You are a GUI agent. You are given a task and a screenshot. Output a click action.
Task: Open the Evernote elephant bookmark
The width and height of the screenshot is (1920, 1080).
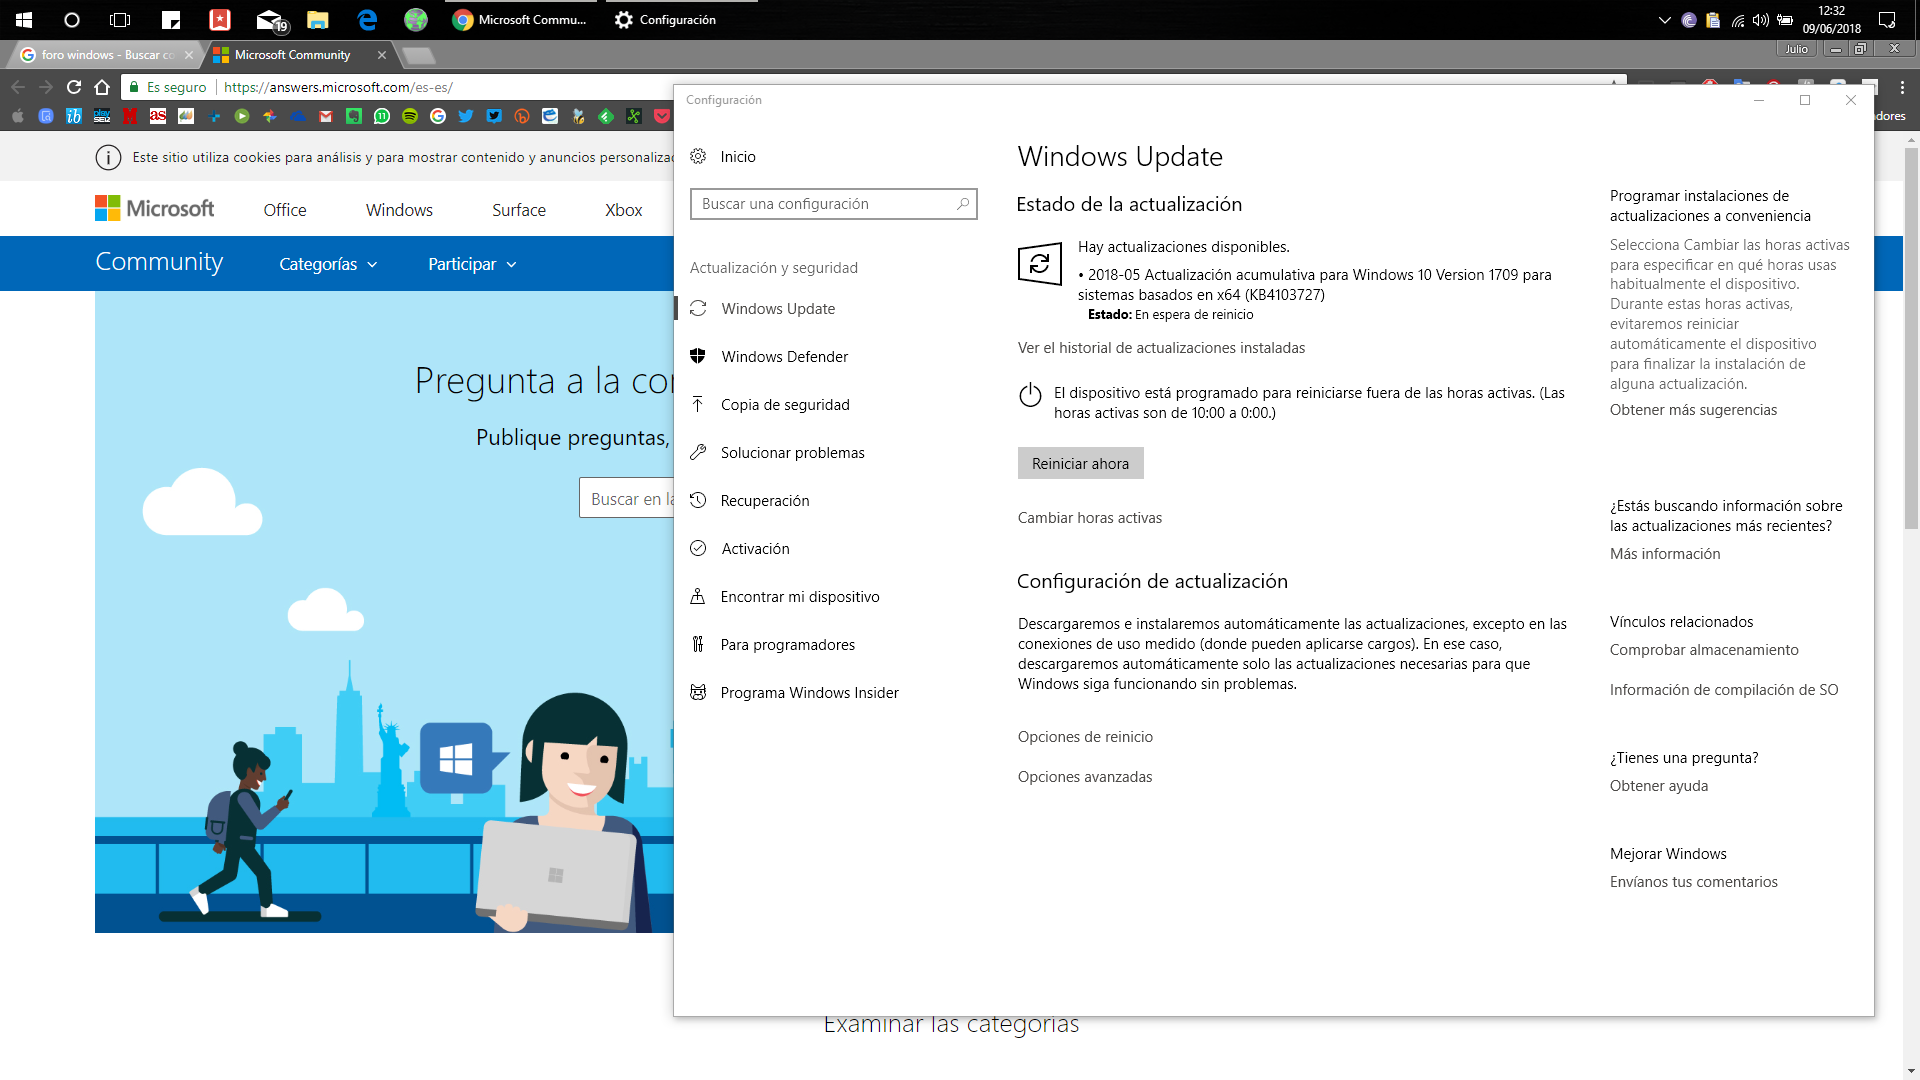(x=354, y=116)
